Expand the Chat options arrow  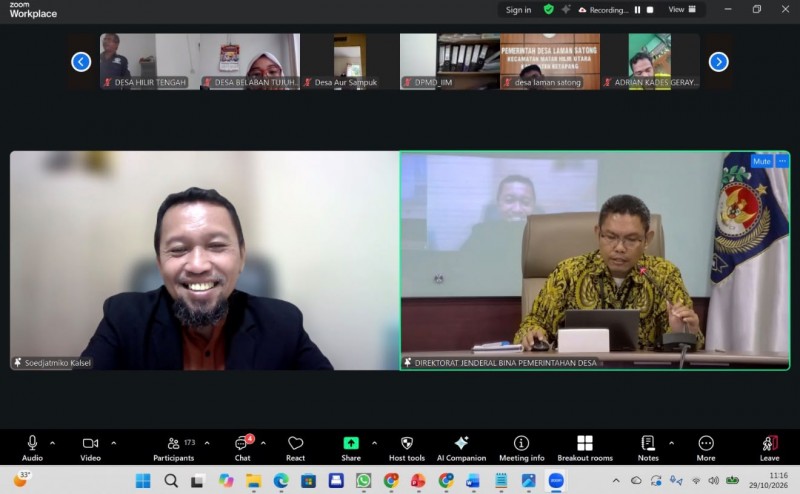[x=263, y=443]
